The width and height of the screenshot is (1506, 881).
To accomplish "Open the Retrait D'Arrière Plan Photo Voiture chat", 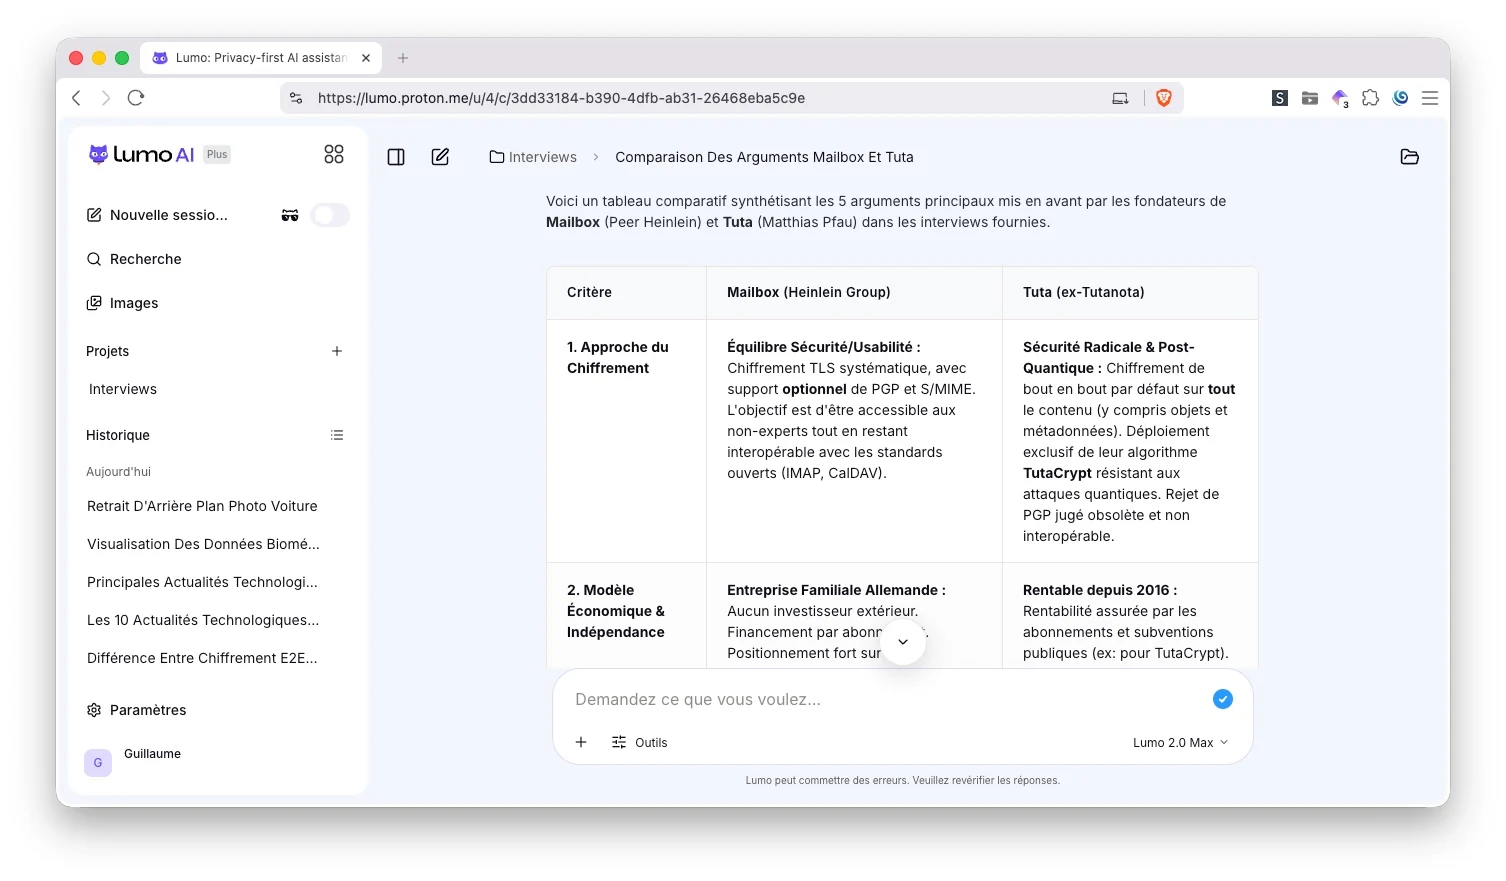I will coord(202,506).
